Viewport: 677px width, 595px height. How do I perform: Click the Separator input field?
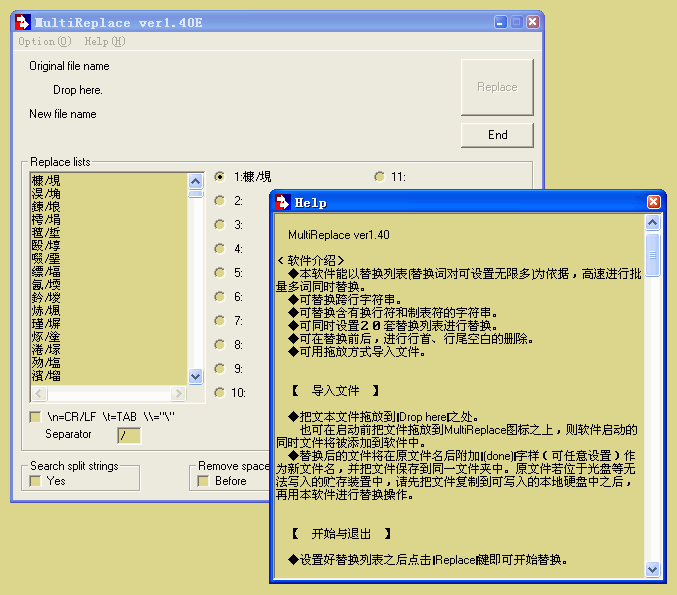(x=129, y=435)
